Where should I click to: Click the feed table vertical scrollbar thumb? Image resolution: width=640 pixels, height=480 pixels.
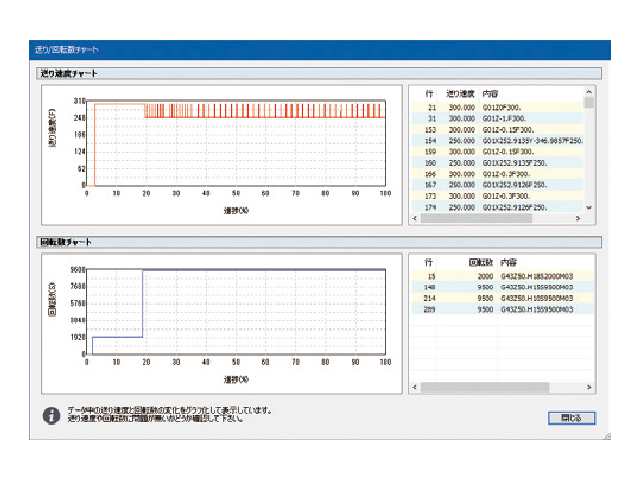tap(589, 102)
